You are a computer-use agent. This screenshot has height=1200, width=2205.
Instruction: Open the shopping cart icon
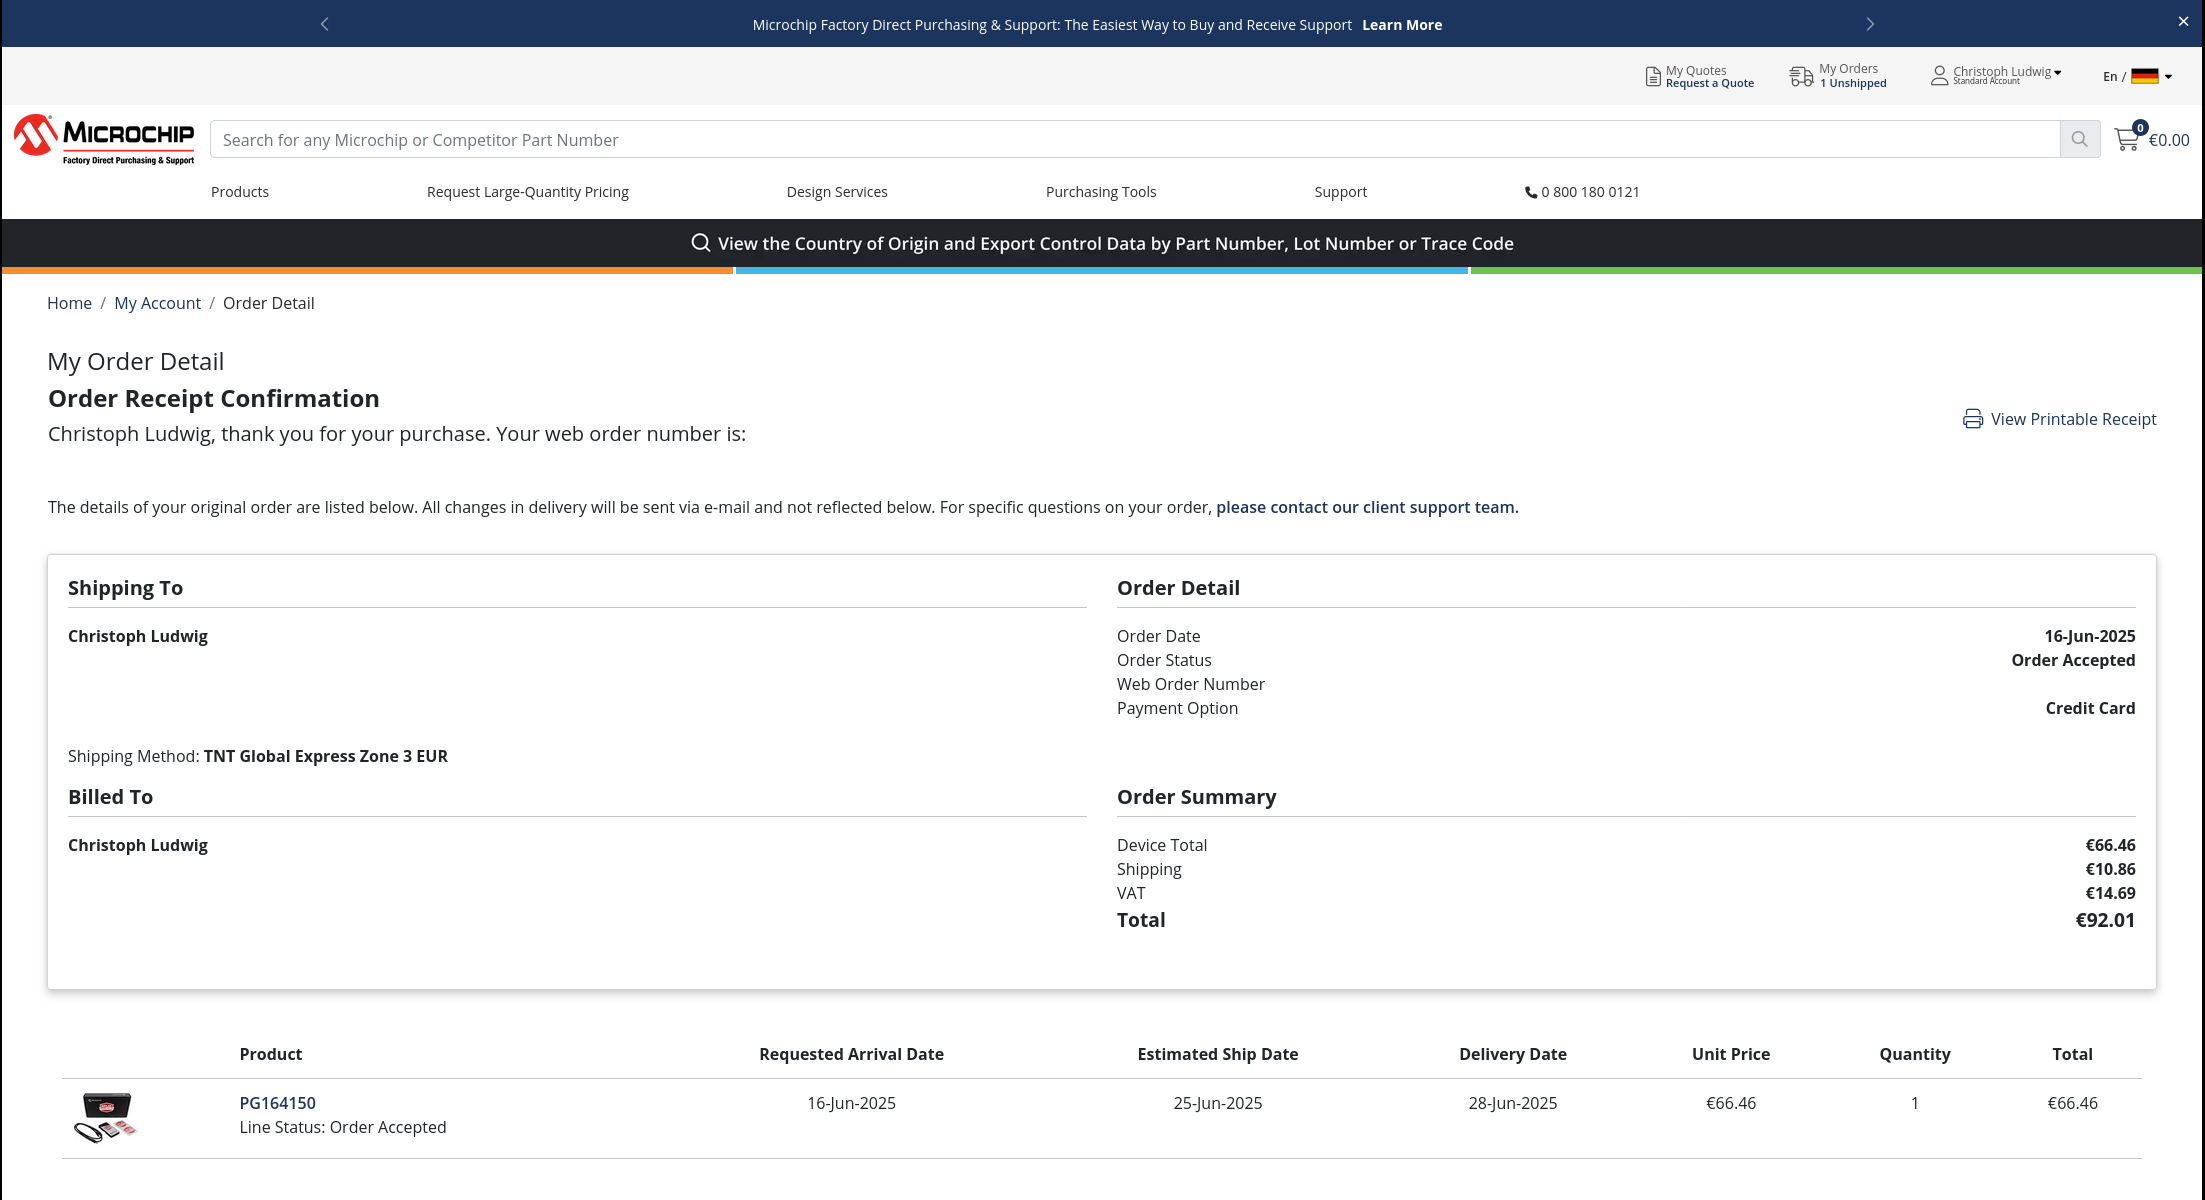coord(2127,139)
